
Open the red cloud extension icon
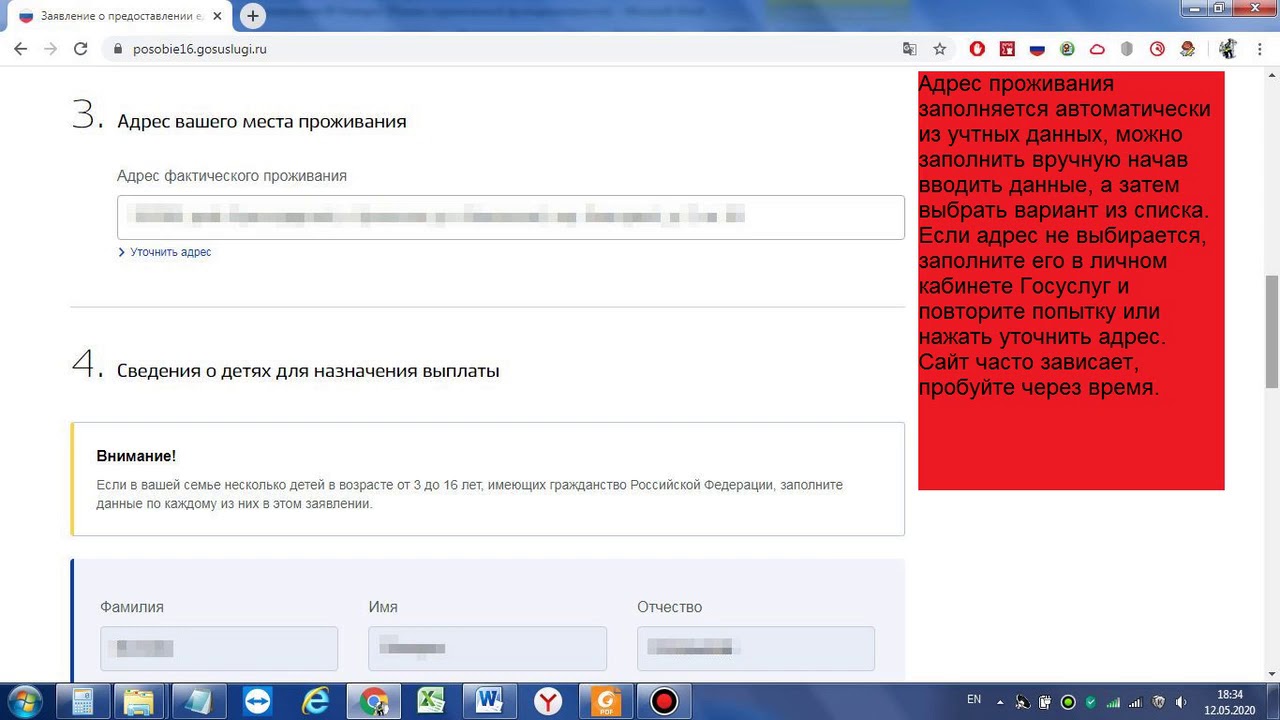1097,49
